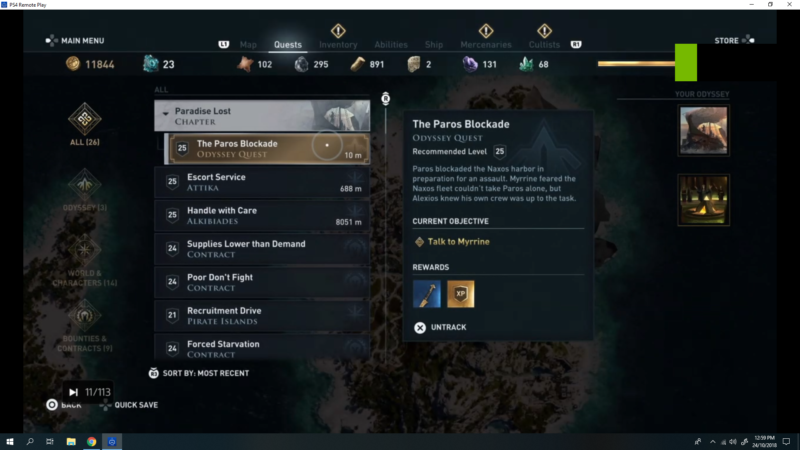Viewport: 800px width, 450px height.
Task: Switch to the Mercenaries tab
Action: click(x=486, y=44)
